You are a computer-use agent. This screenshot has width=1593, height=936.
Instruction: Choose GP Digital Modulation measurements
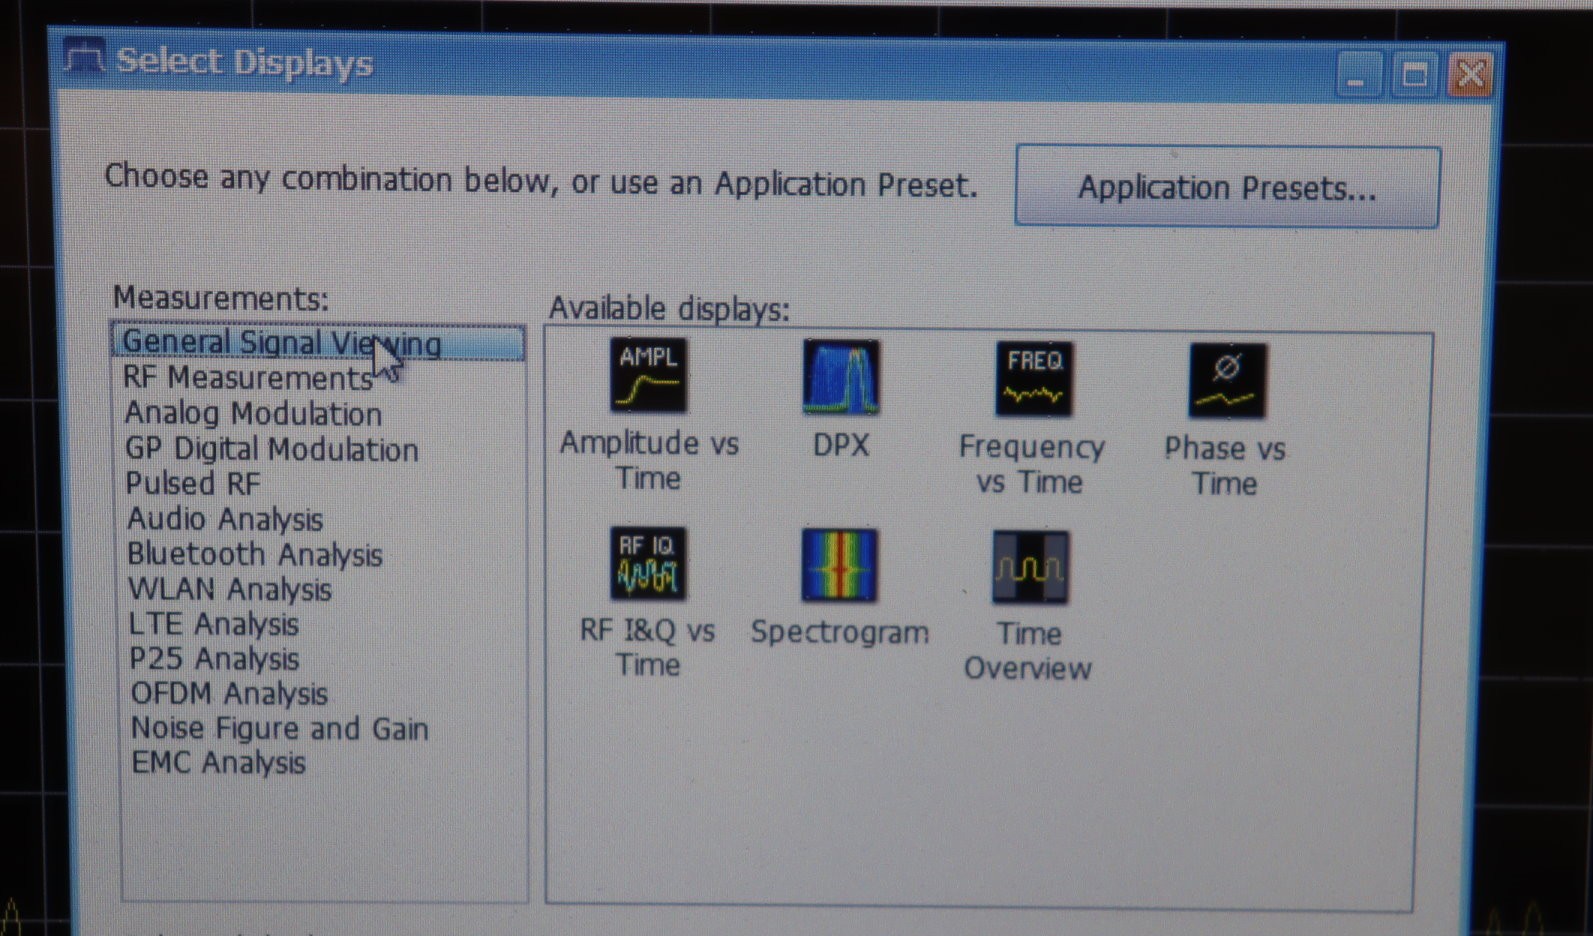[271, 449]
